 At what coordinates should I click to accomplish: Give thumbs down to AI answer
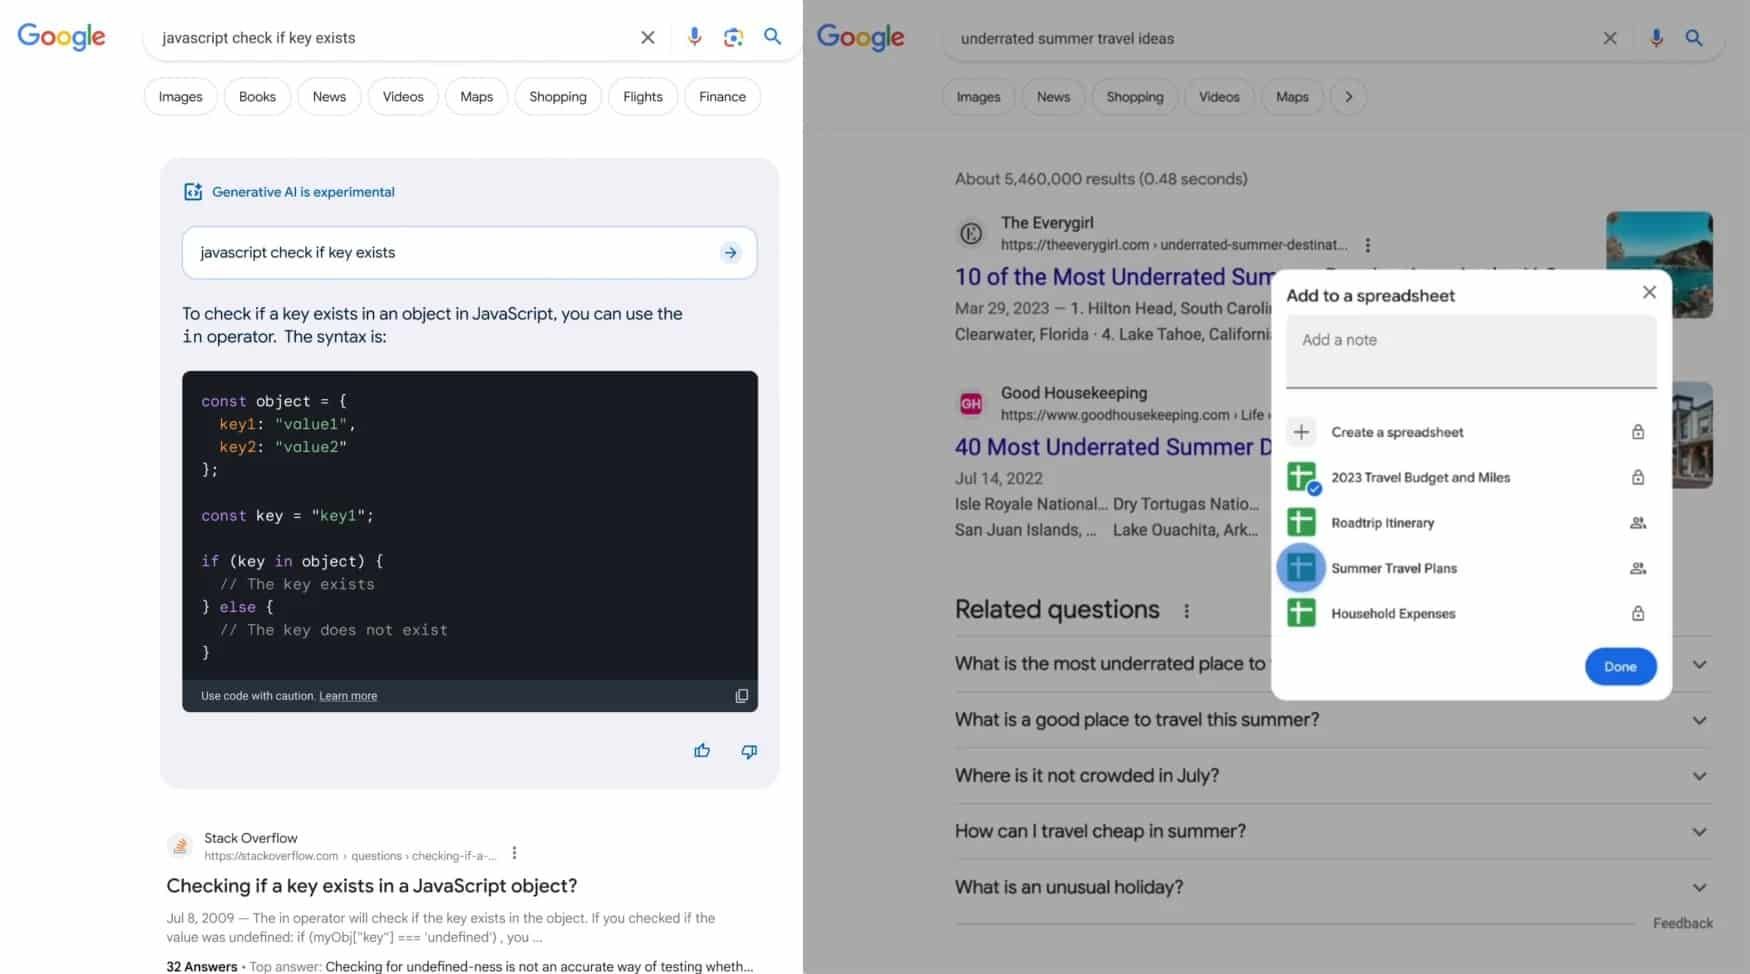tap(749, 751)
